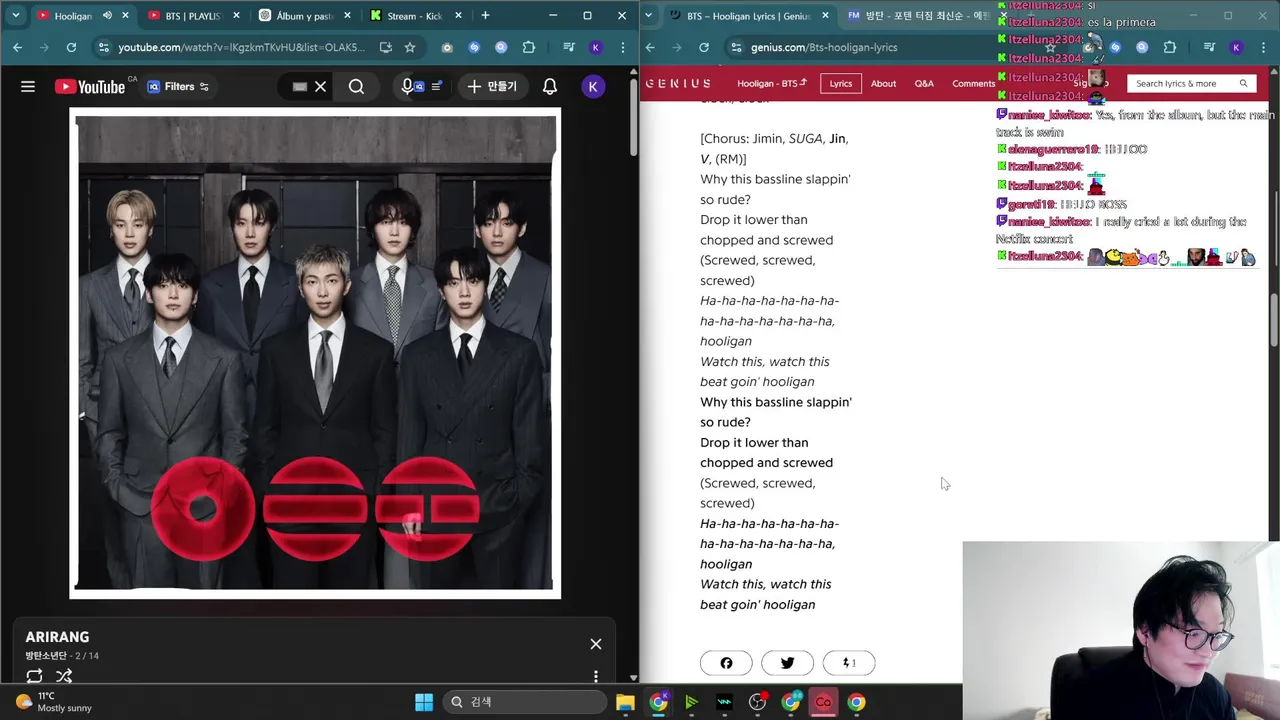
Task: Click the GENIUS logo
Action: point(678,83)
